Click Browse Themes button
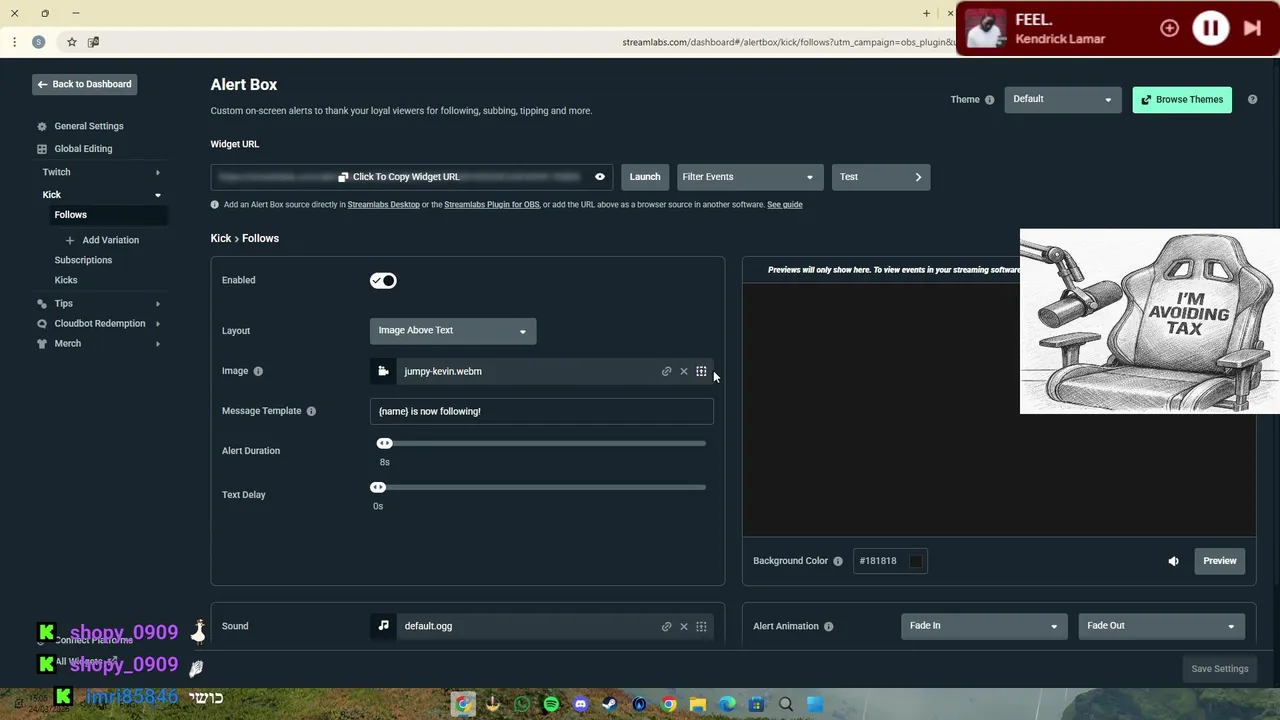Screen dimensions: 1280x720 pos(1182,100)
